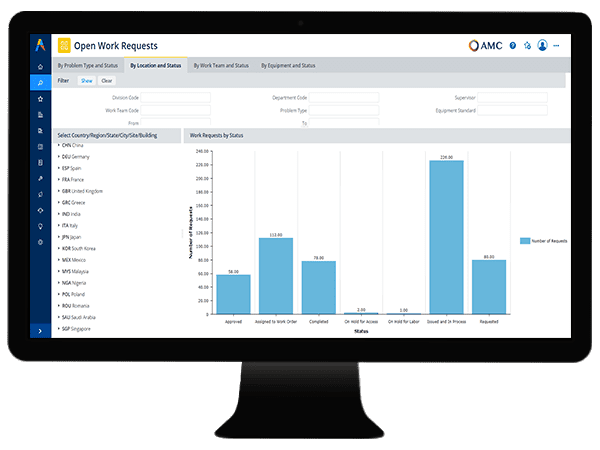The image size is (600, 450).
Task: Click the Issued and In Process bar
Action: coord(447,237)
